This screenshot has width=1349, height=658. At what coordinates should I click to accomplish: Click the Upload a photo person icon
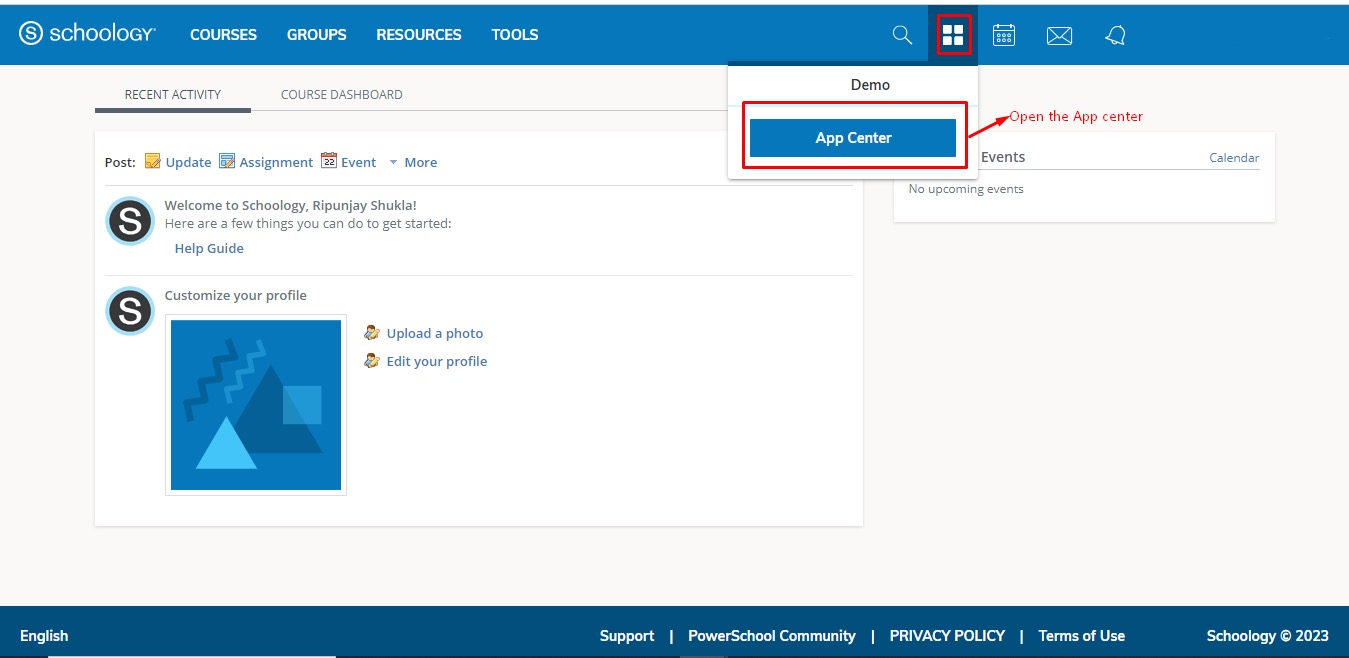(x=372, y=333)
